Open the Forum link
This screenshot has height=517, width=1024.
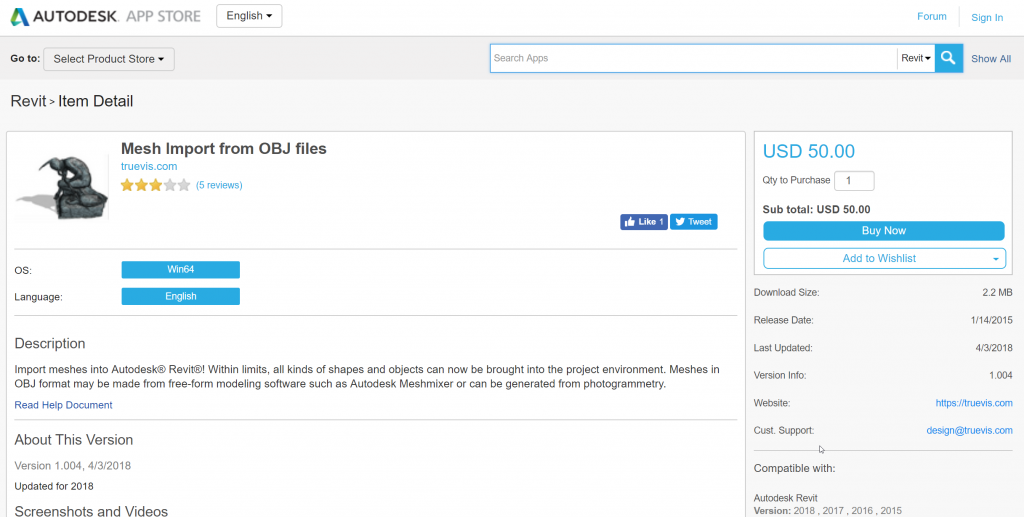coord(931,16)
